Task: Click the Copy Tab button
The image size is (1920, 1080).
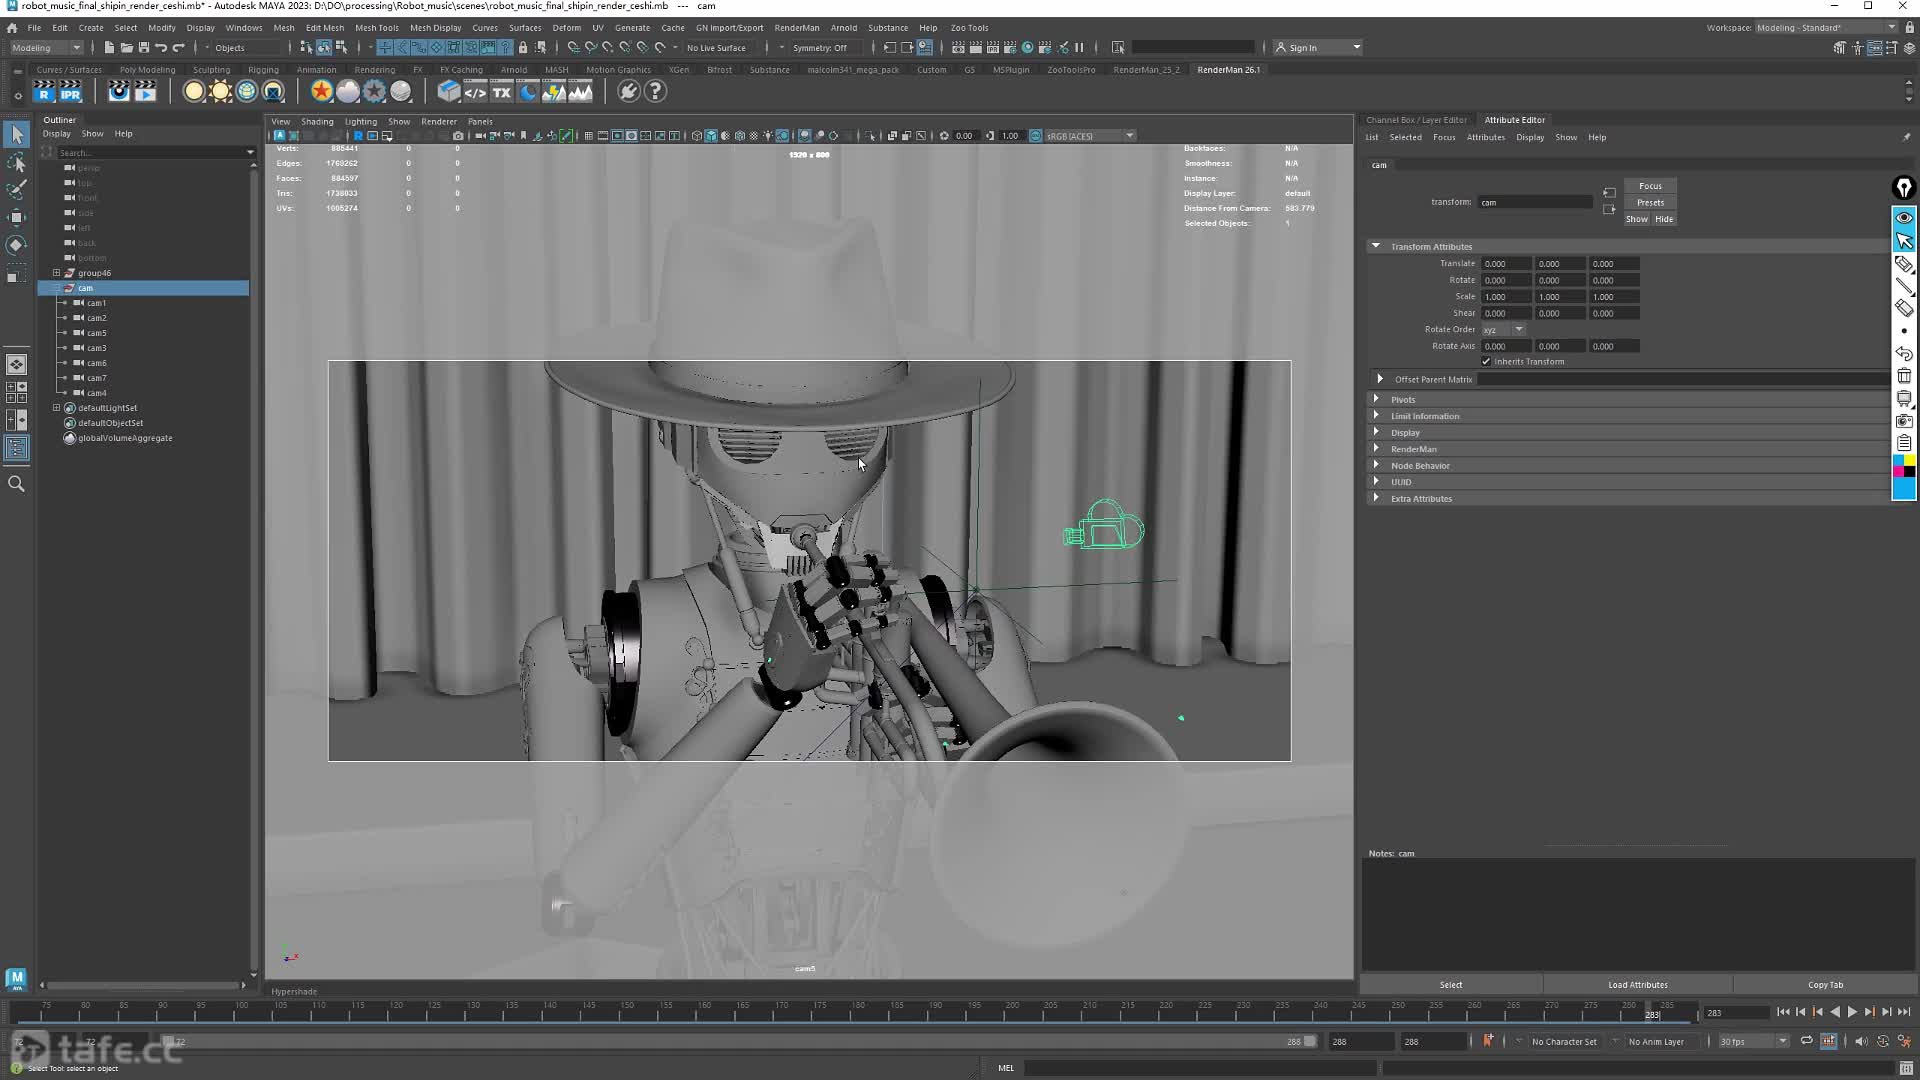Action: 1825,985
